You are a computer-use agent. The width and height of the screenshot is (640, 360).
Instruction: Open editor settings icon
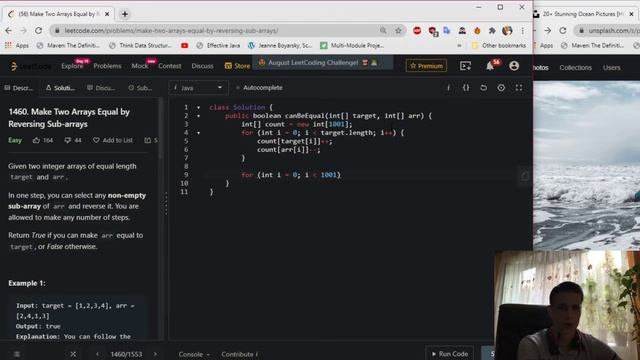point(501,88)
